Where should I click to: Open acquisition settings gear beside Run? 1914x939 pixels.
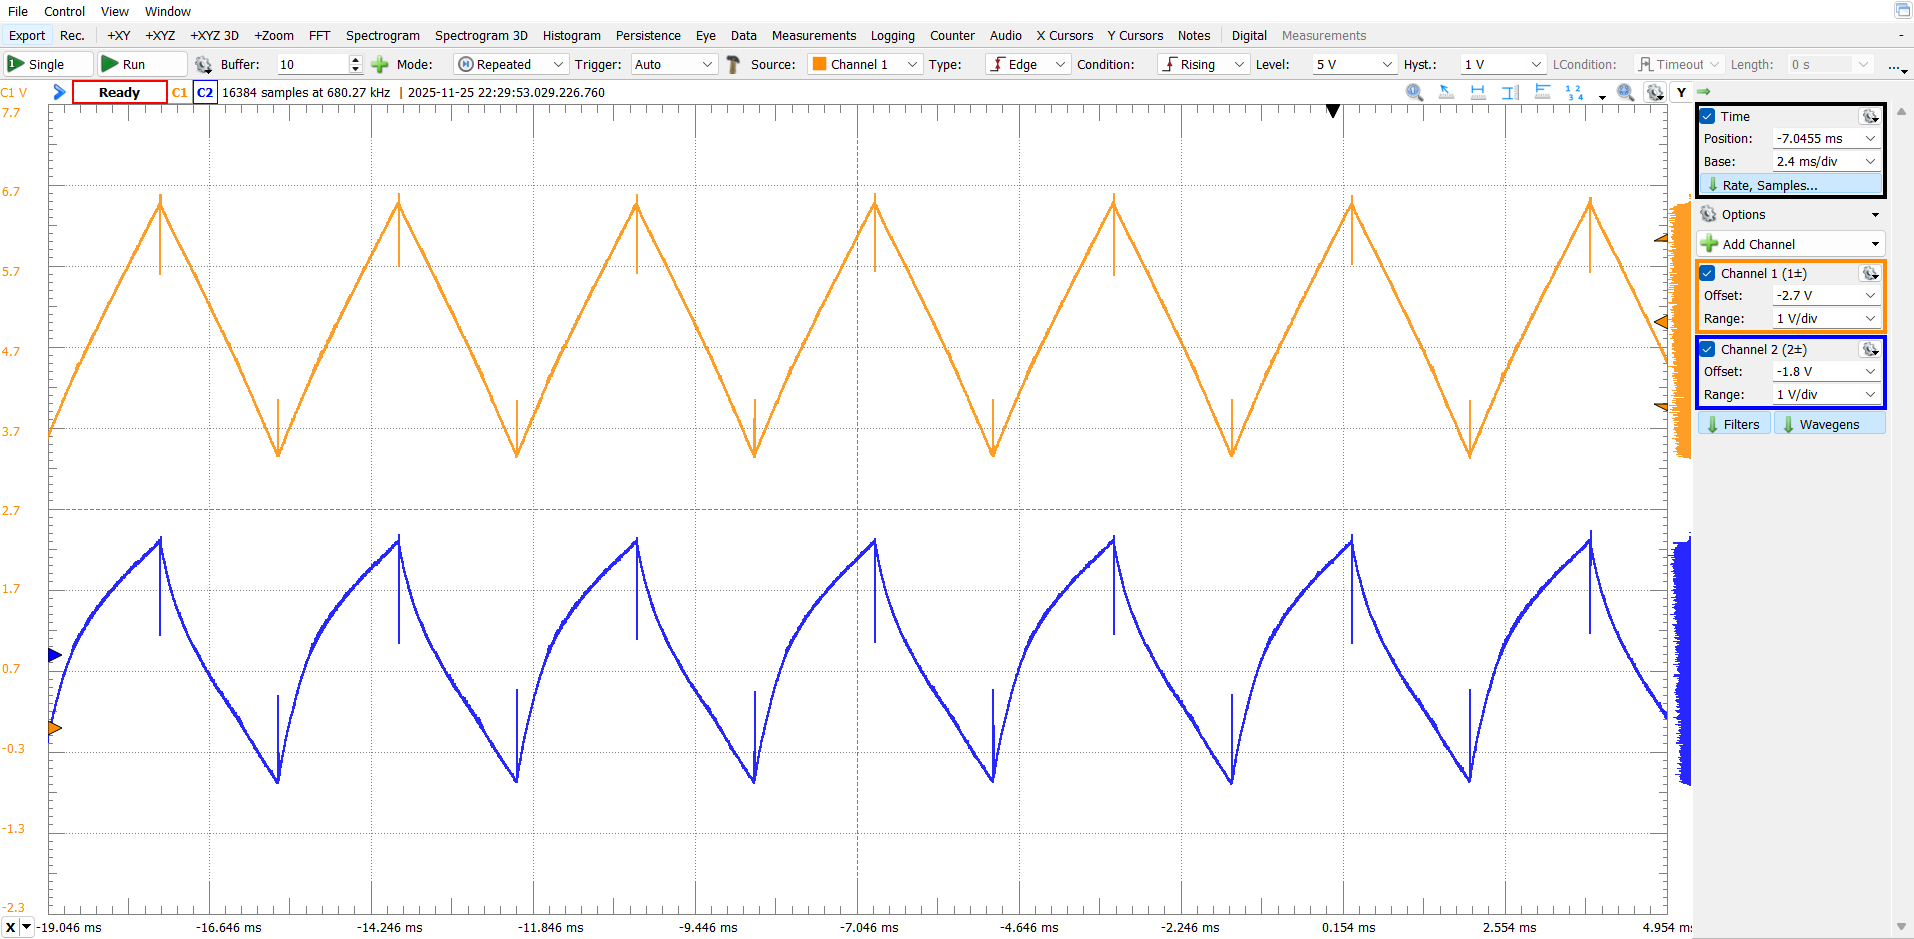pos(203,64)
